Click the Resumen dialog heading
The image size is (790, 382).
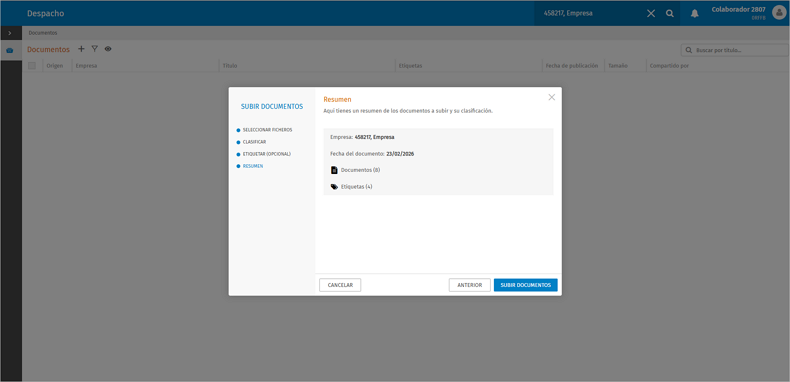338,99
